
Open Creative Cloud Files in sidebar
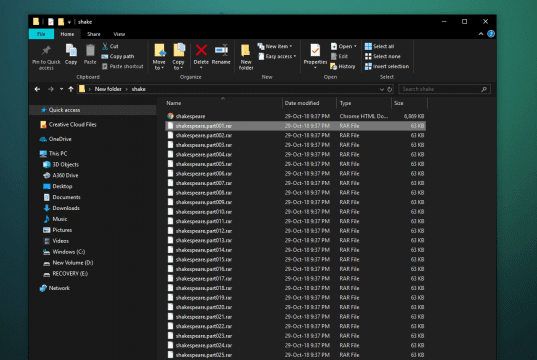click(68, 124)
